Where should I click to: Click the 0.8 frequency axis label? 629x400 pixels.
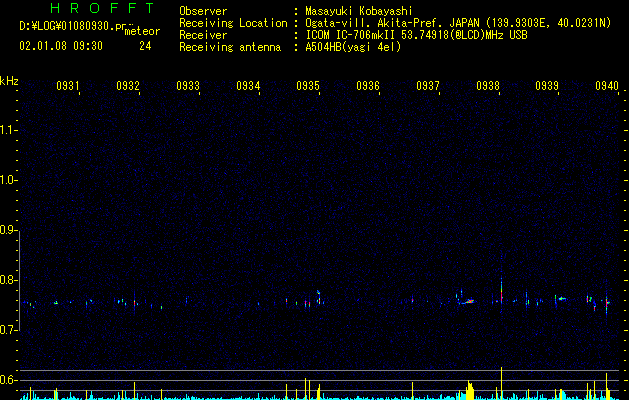click(8, 280)
